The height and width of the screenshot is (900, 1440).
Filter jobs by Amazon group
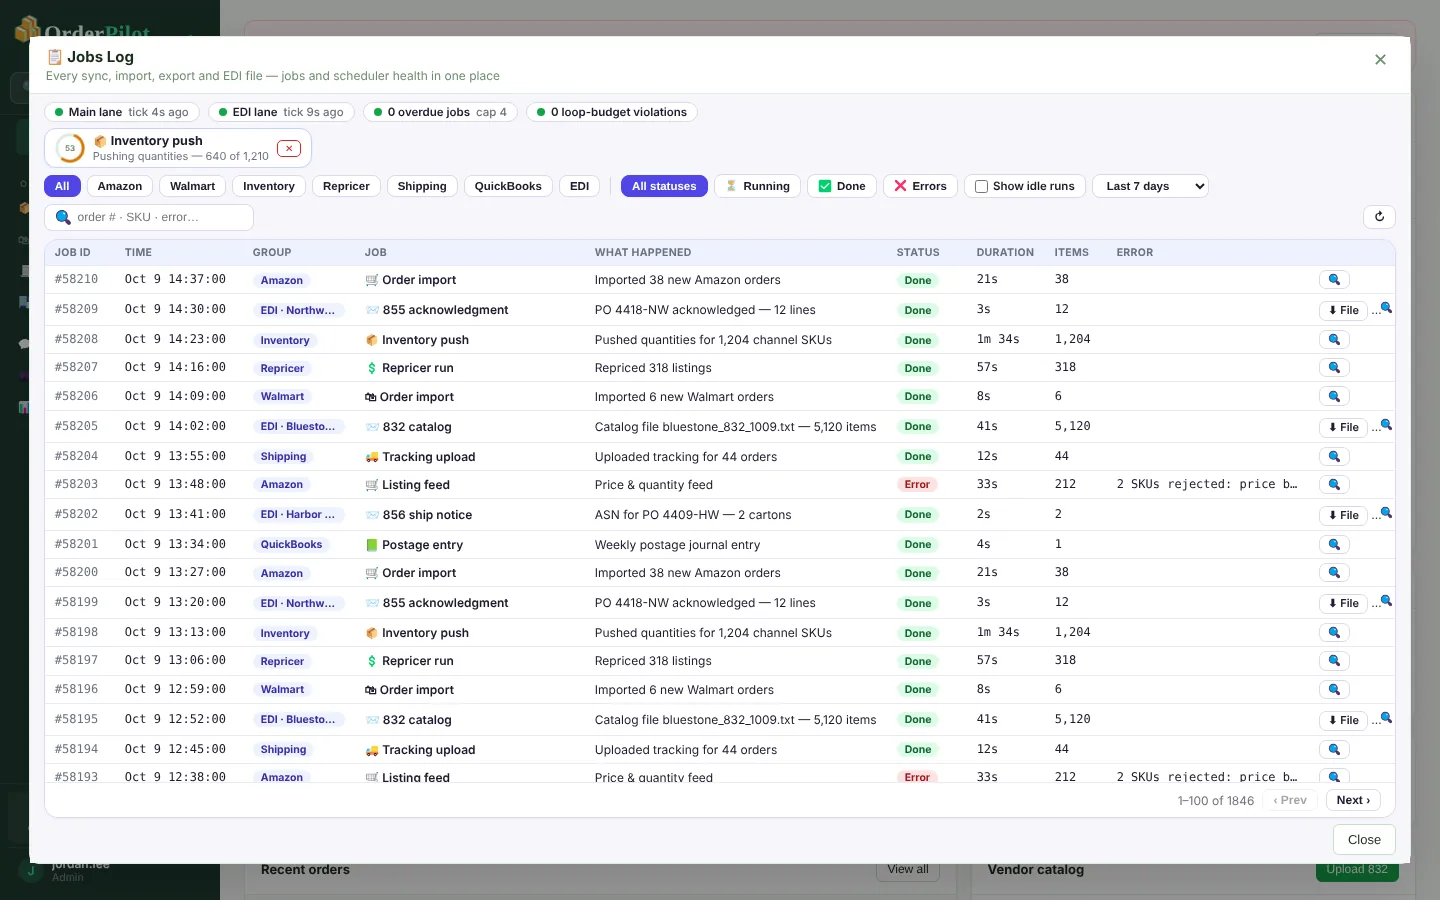tap(120, 186)
